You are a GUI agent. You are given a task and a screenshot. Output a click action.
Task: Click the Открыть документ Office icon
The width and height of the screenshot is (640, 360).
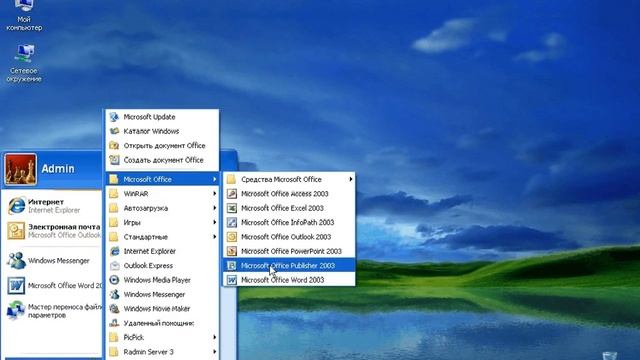[114, 145]
